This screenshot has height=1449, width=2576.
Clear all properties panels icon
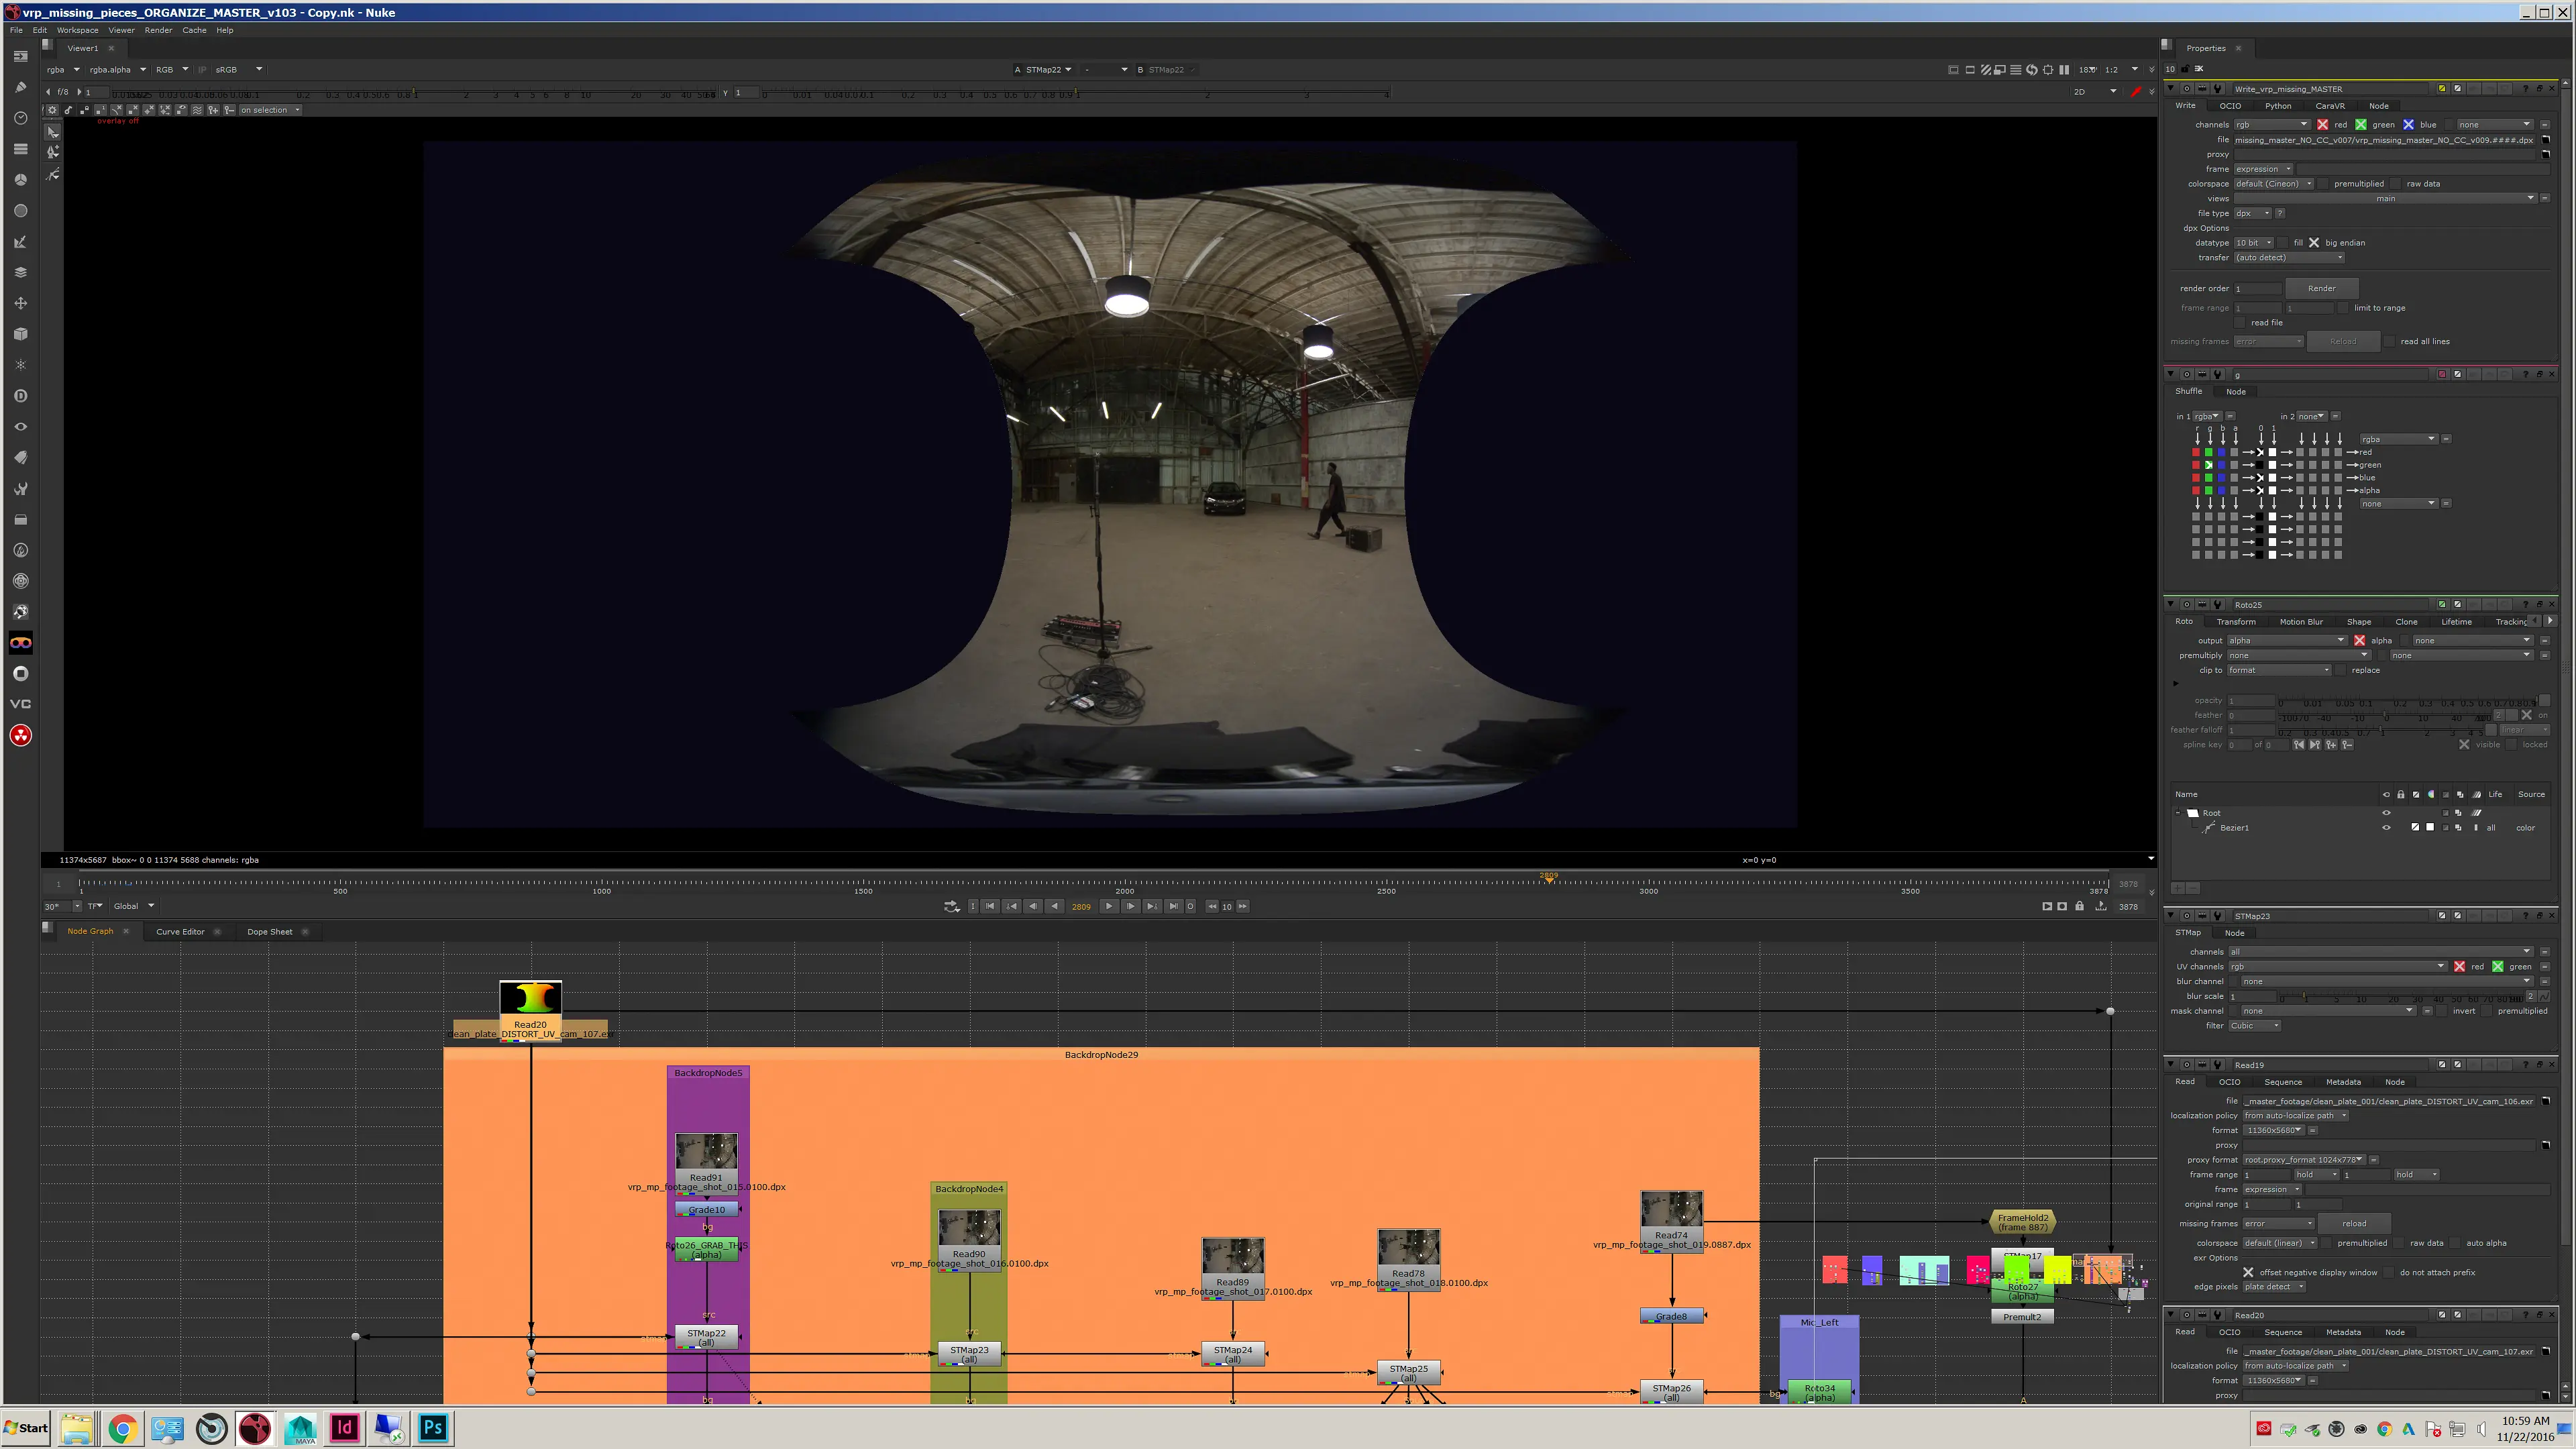click(x=2199, y=69)
